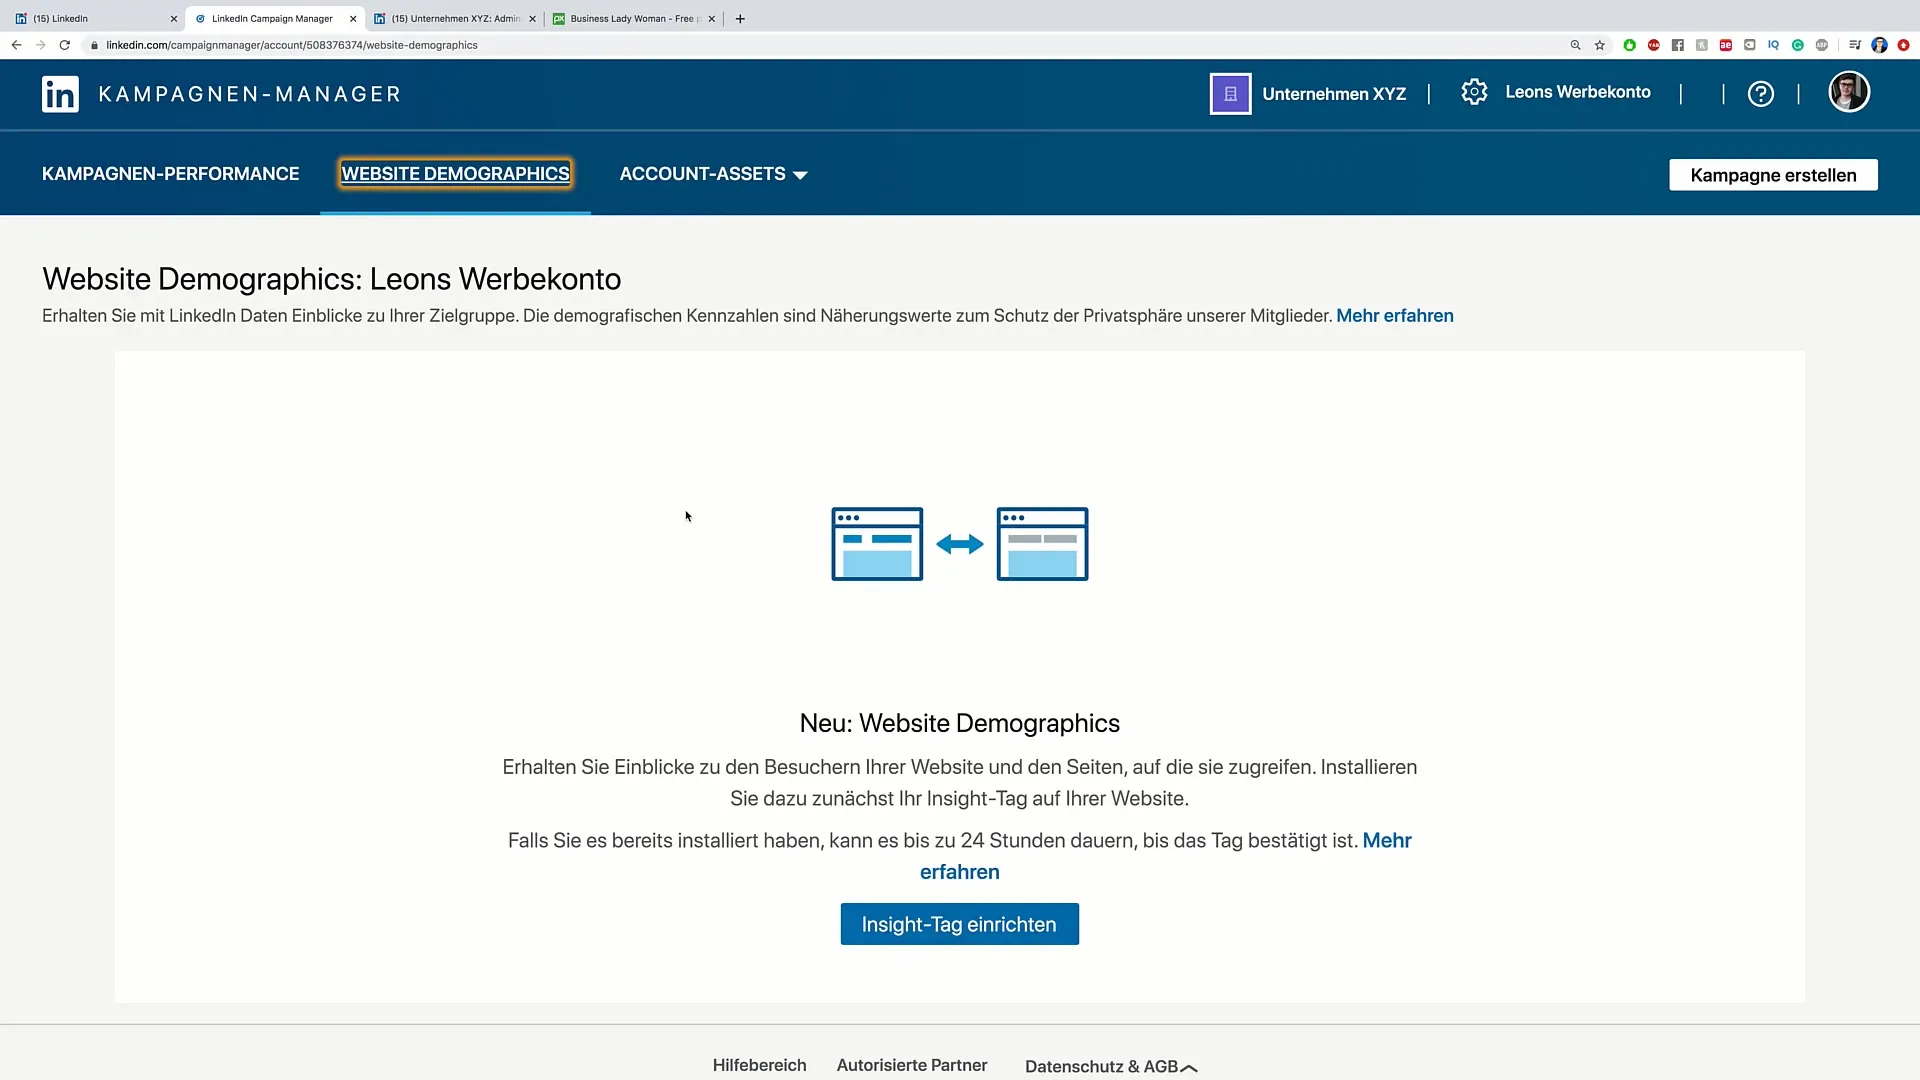This screenshot has height=1080, width=1920.
Task: Expand Datenschutz & AGB footer menu
Action: [x=1111, y=1066]
